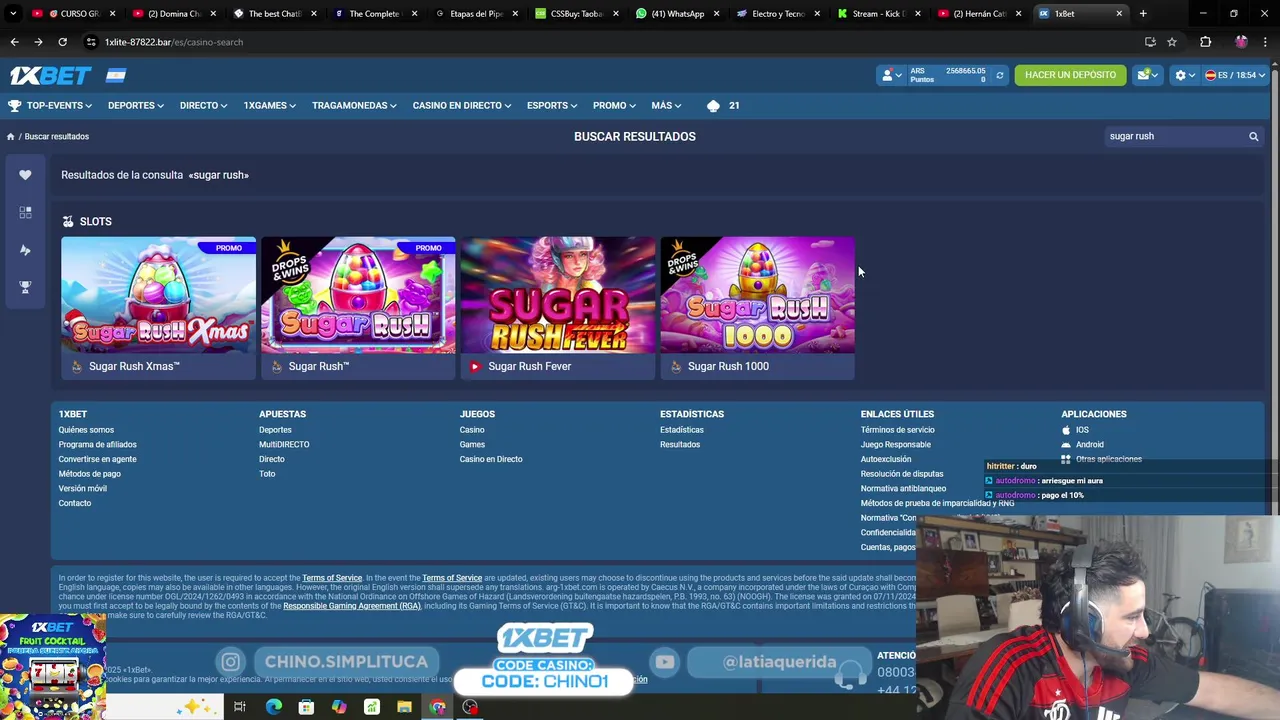Go forward in the browser
Viewport: 1280px width, 720px height.
38,42
